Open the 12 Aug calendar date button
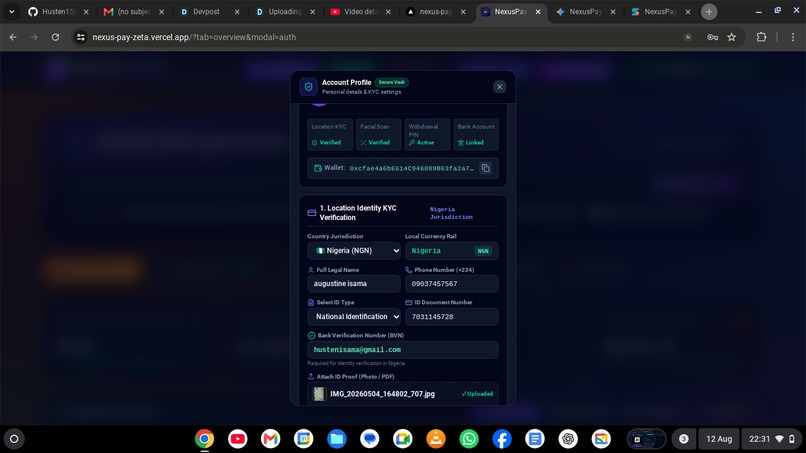The height and width of the screenshot is (453, 806). coord(719,439)
